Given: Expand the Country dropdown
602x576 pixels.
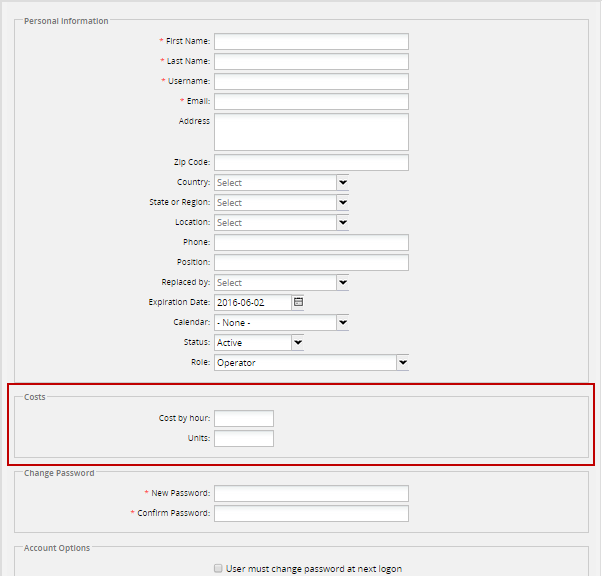Looking at the screenshot, I should click(342, 183).
